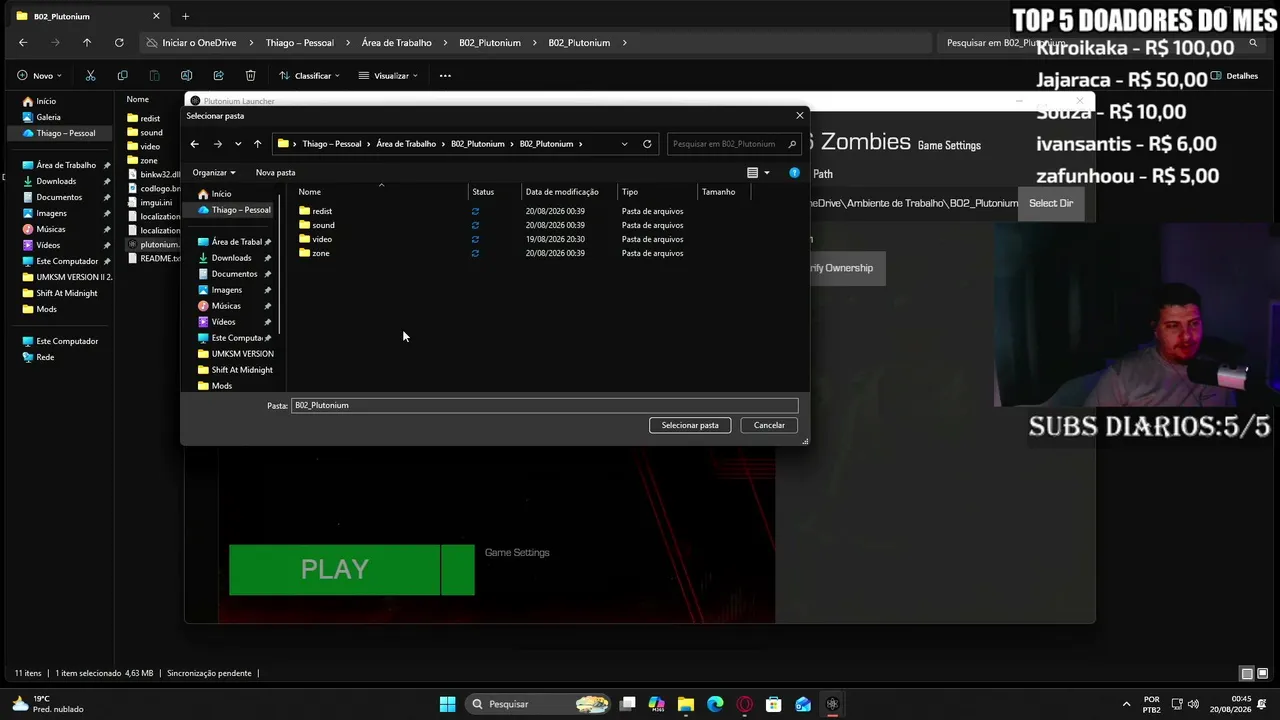
Task: Open Galeria in File Explorer sidebar
Action: tap(48, 117)
